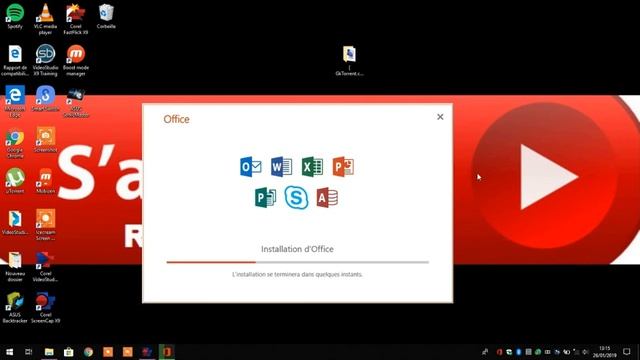The height and width of the screenshot is (360, 640).
Task: Click the Skype icon in Office installer
Action: pos(296,198)
